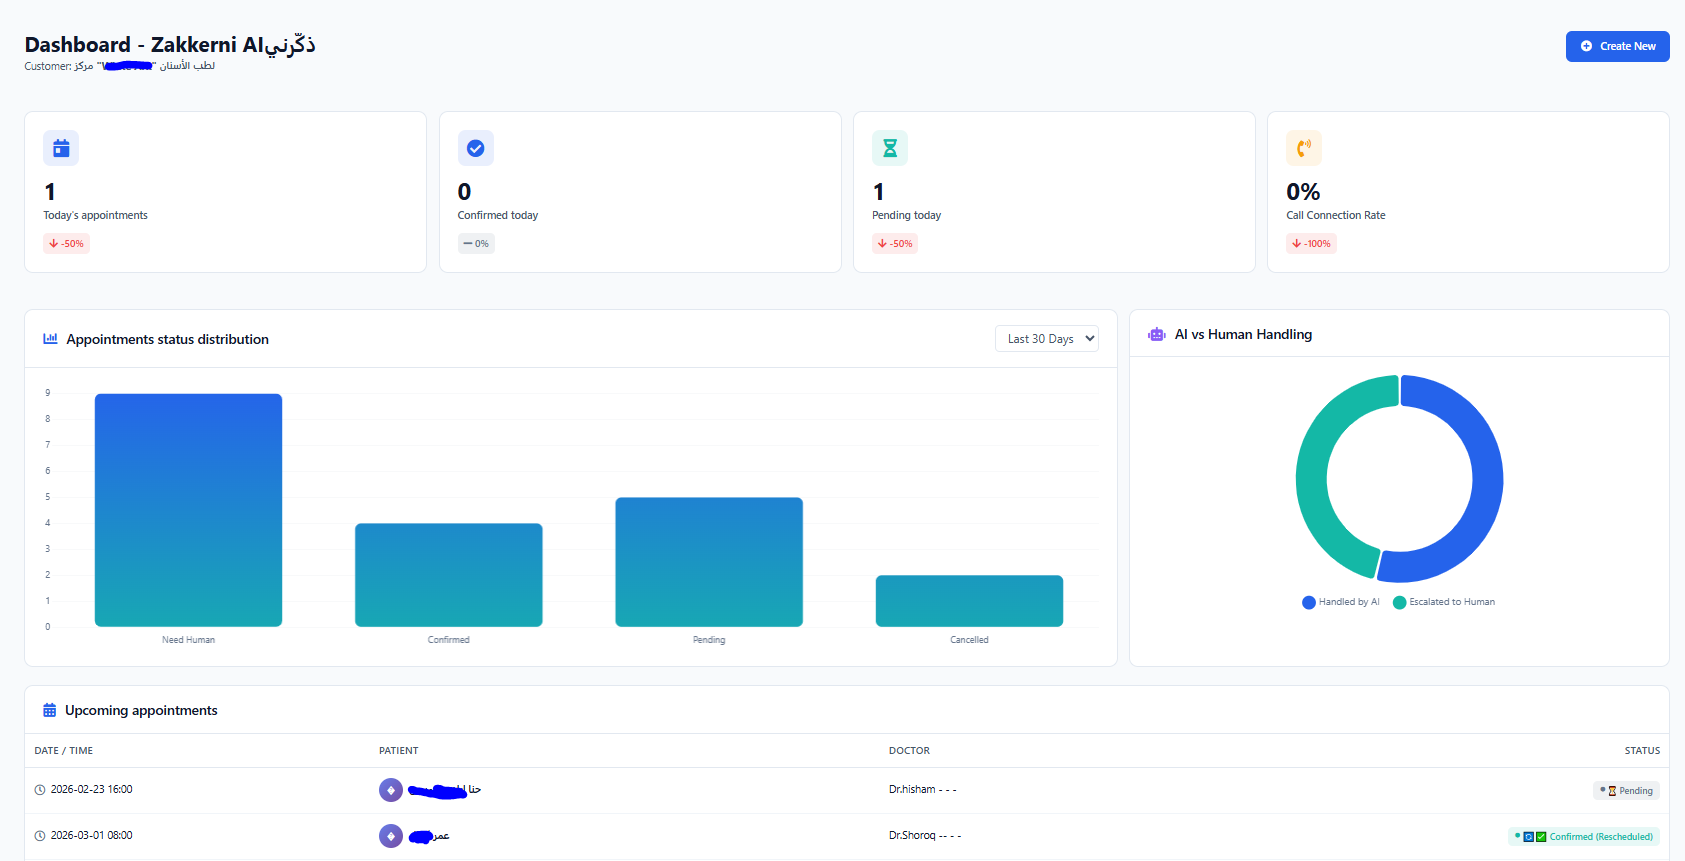Click the clock icon beside 2026-03-01 08:00

[x=40, y=836]
